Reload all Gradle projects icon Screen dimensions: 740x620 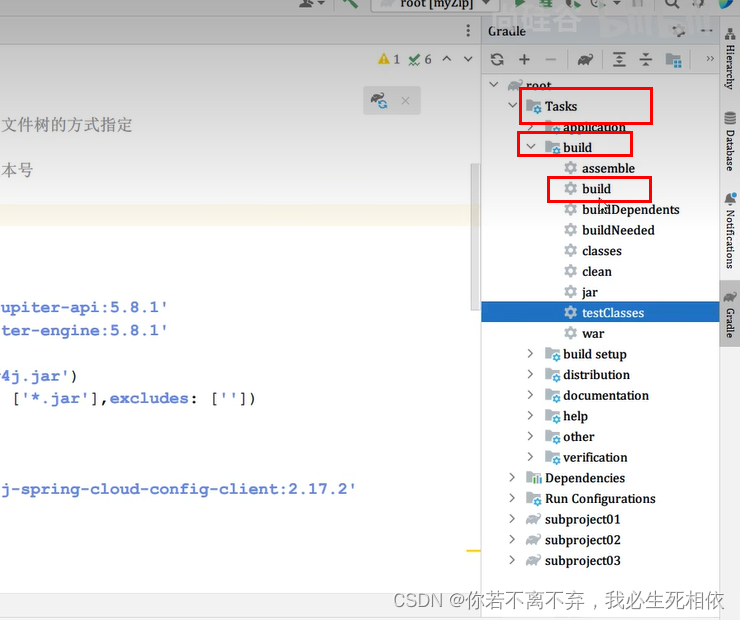click(497, 59)
